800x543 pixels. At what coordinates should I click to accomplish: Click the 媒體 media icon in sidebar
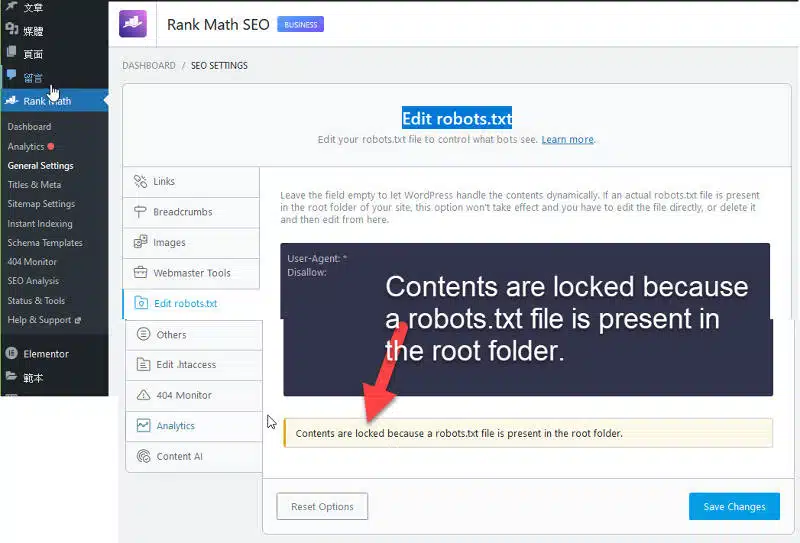click(11, 29)
